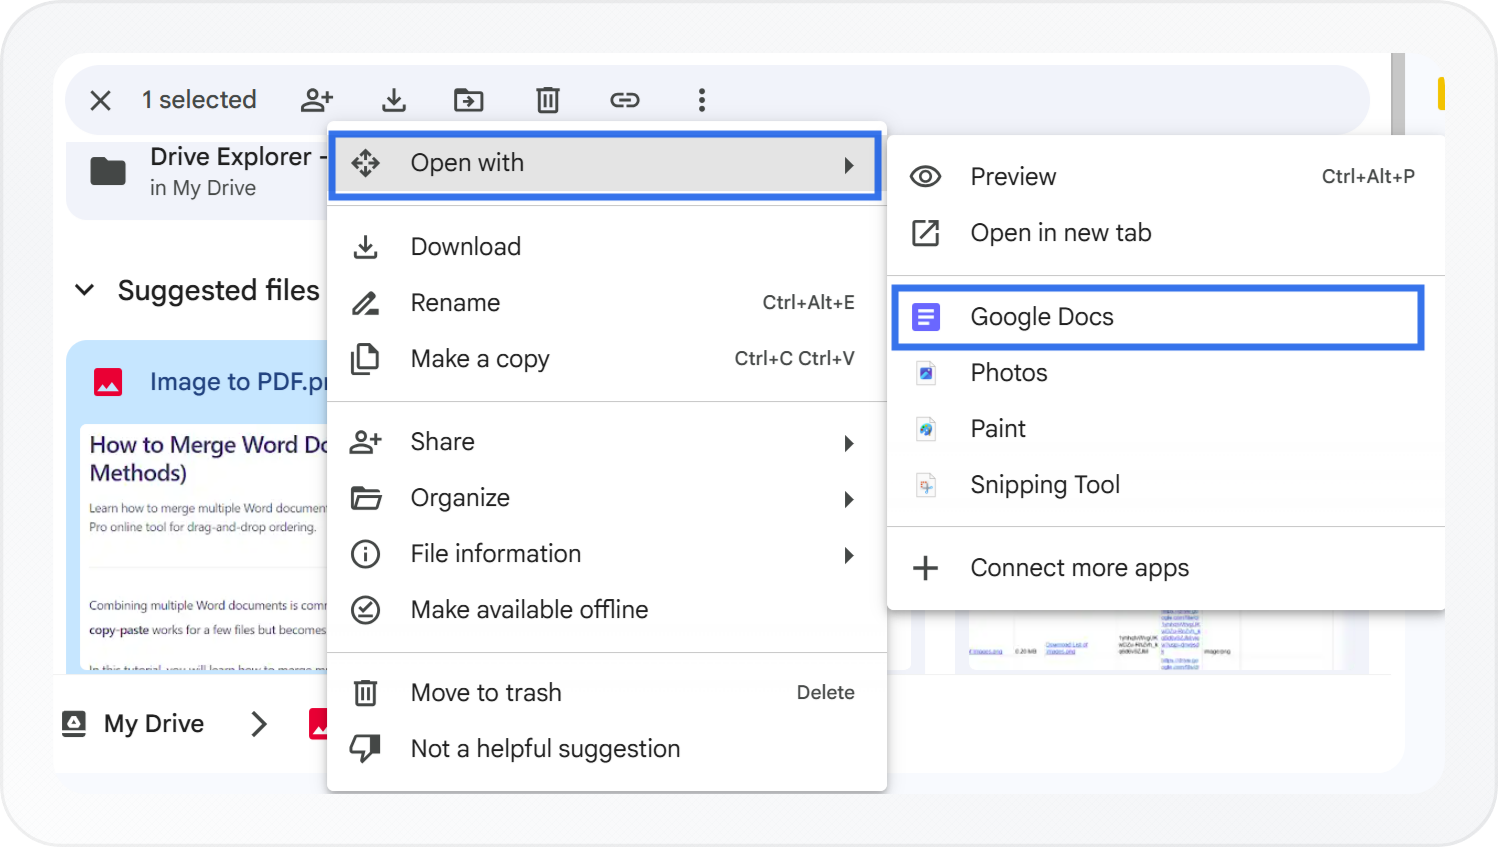Open the three-dot more actions menu
The height and width of the screenshot is (847, 1498).
tap(701, 100)
